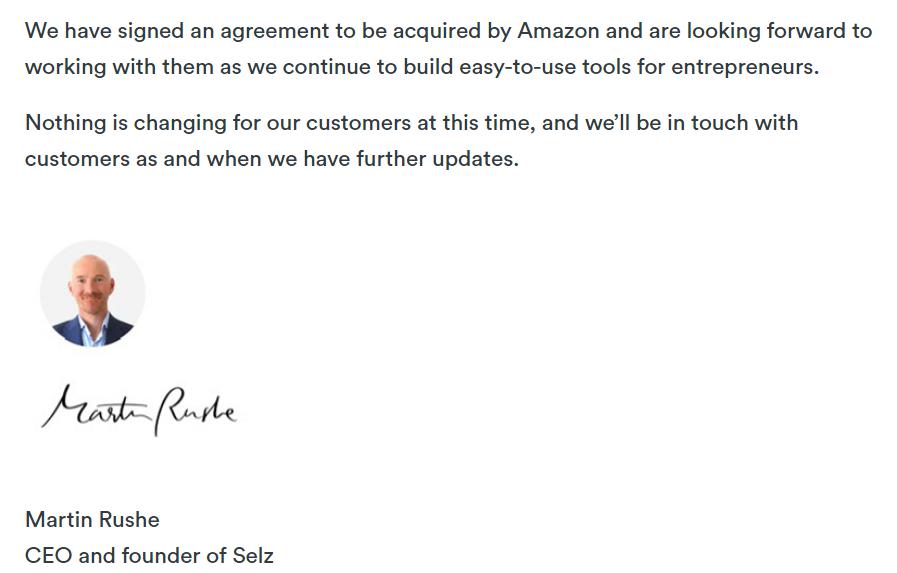Click the word 'entrepreneurs' in the announcement
Screen dimensions: 897x573
click(745, 67)
